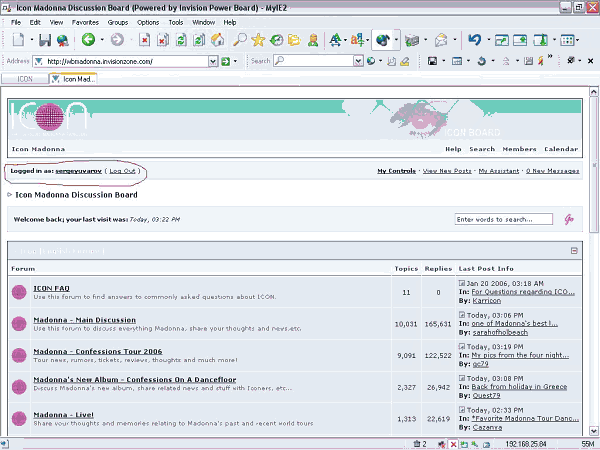Open the Groups menu
The width and height of the screenshot is (600, 450).
click(118, 23)
